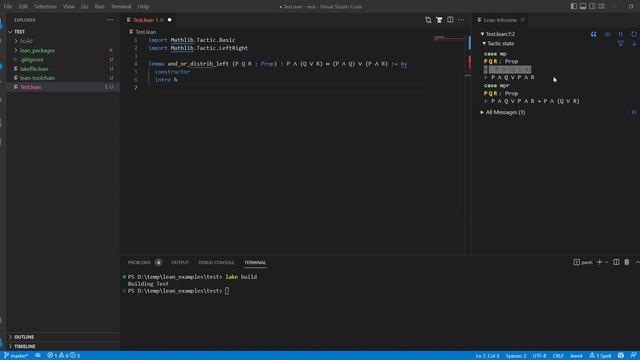The width and height of the screenshot is (640, 360).
Task: Switch to the OUTPUT panel tab
Action: pyautogui.click(x=180, y=262)
